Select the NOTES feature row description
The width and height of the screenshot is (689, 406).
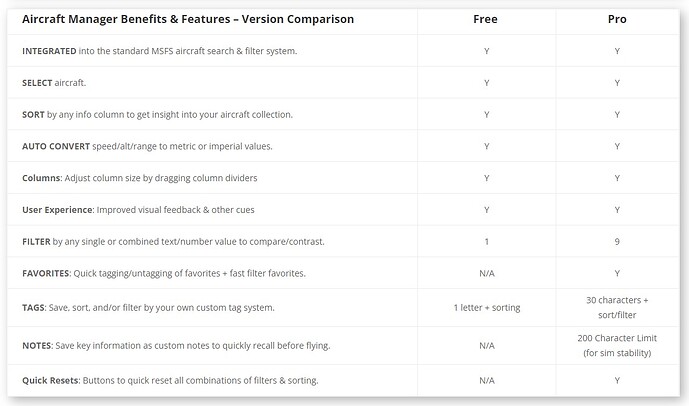176,345
